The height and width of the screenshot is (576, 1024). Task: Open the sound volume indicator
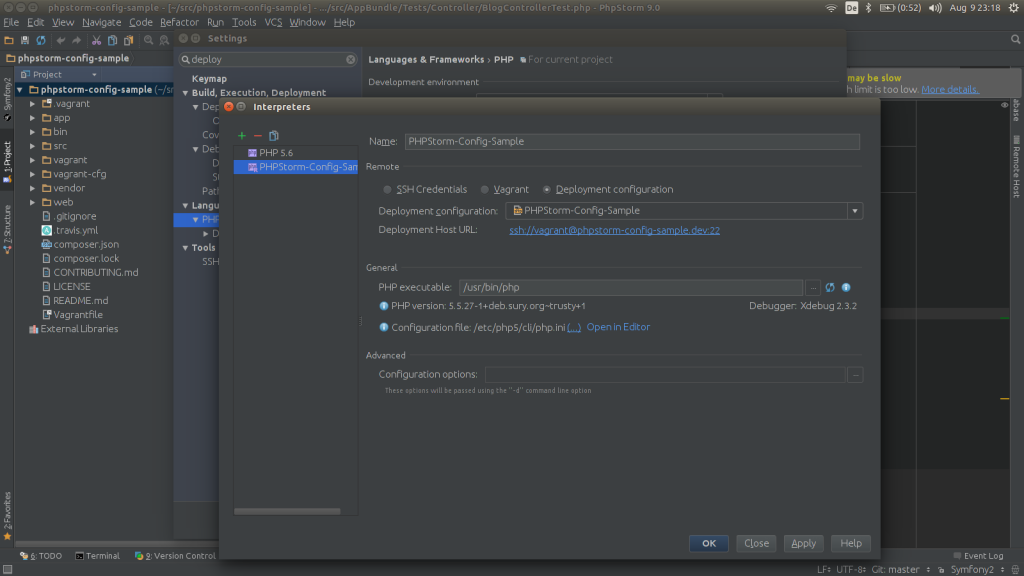(x=935, y=8)
